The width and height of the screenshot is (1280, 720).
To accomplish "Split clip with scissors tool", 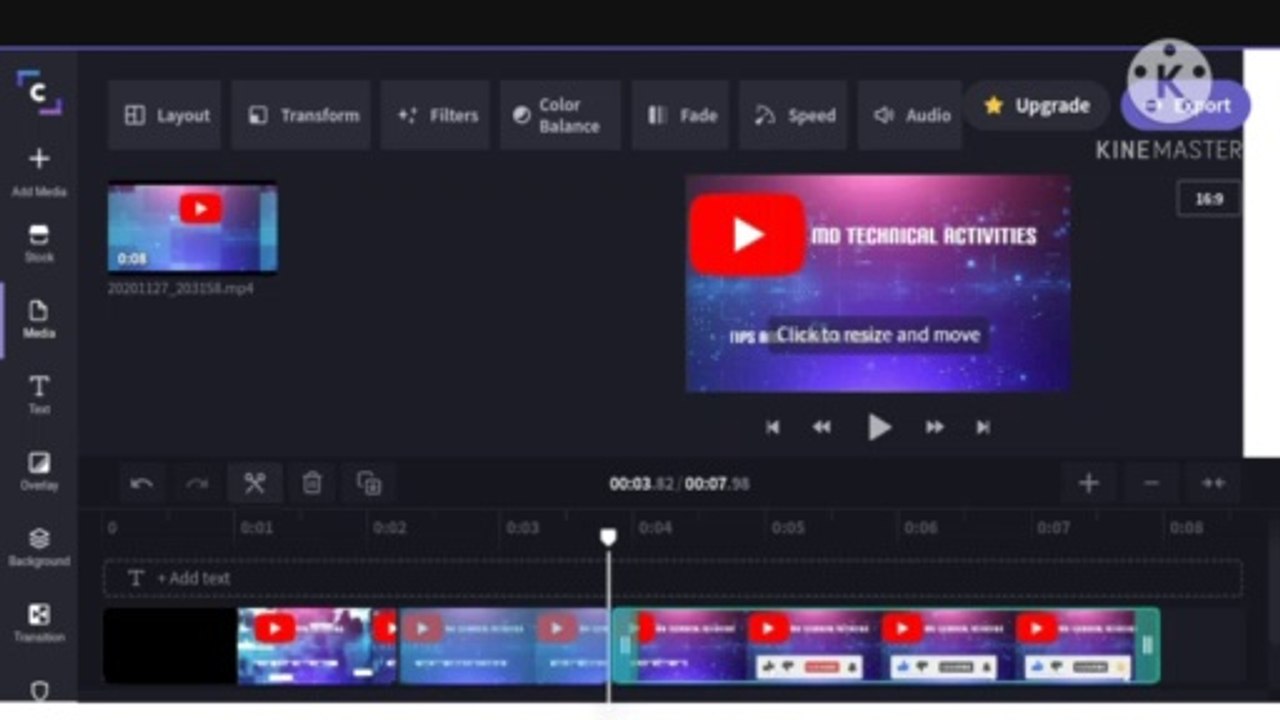I will (x=254, y=484).
